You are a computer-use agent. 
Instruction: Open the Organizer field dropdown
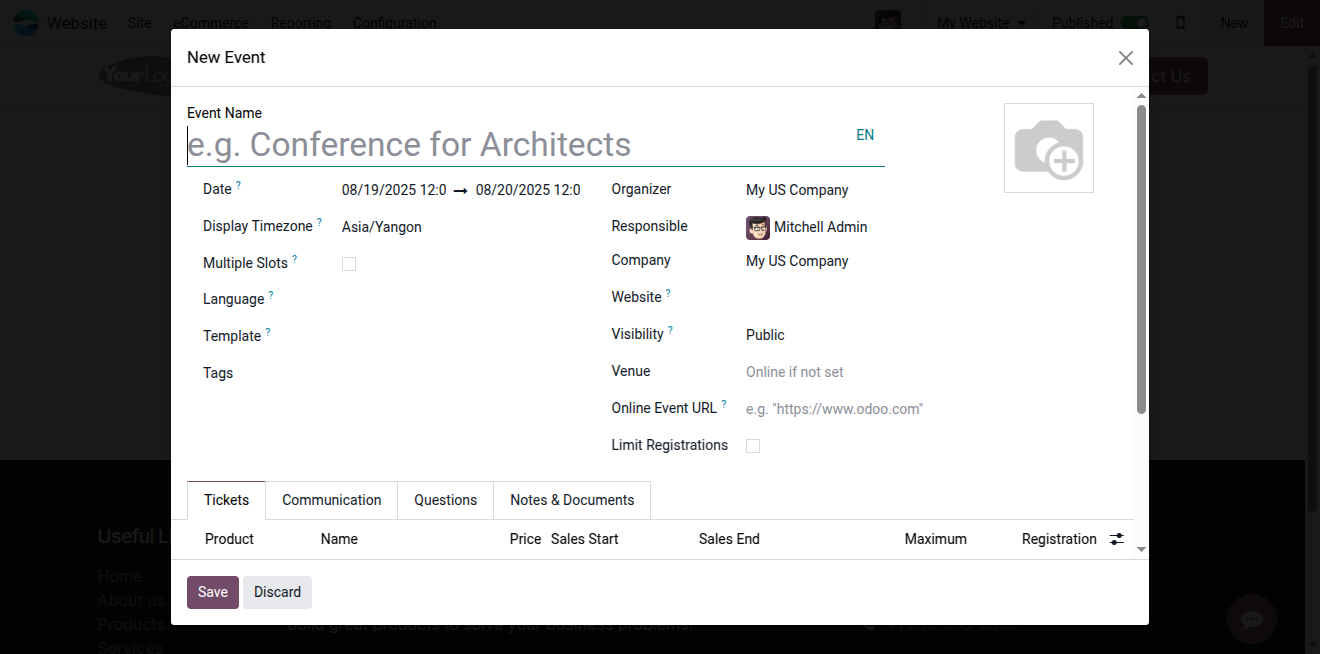[860, 190]
